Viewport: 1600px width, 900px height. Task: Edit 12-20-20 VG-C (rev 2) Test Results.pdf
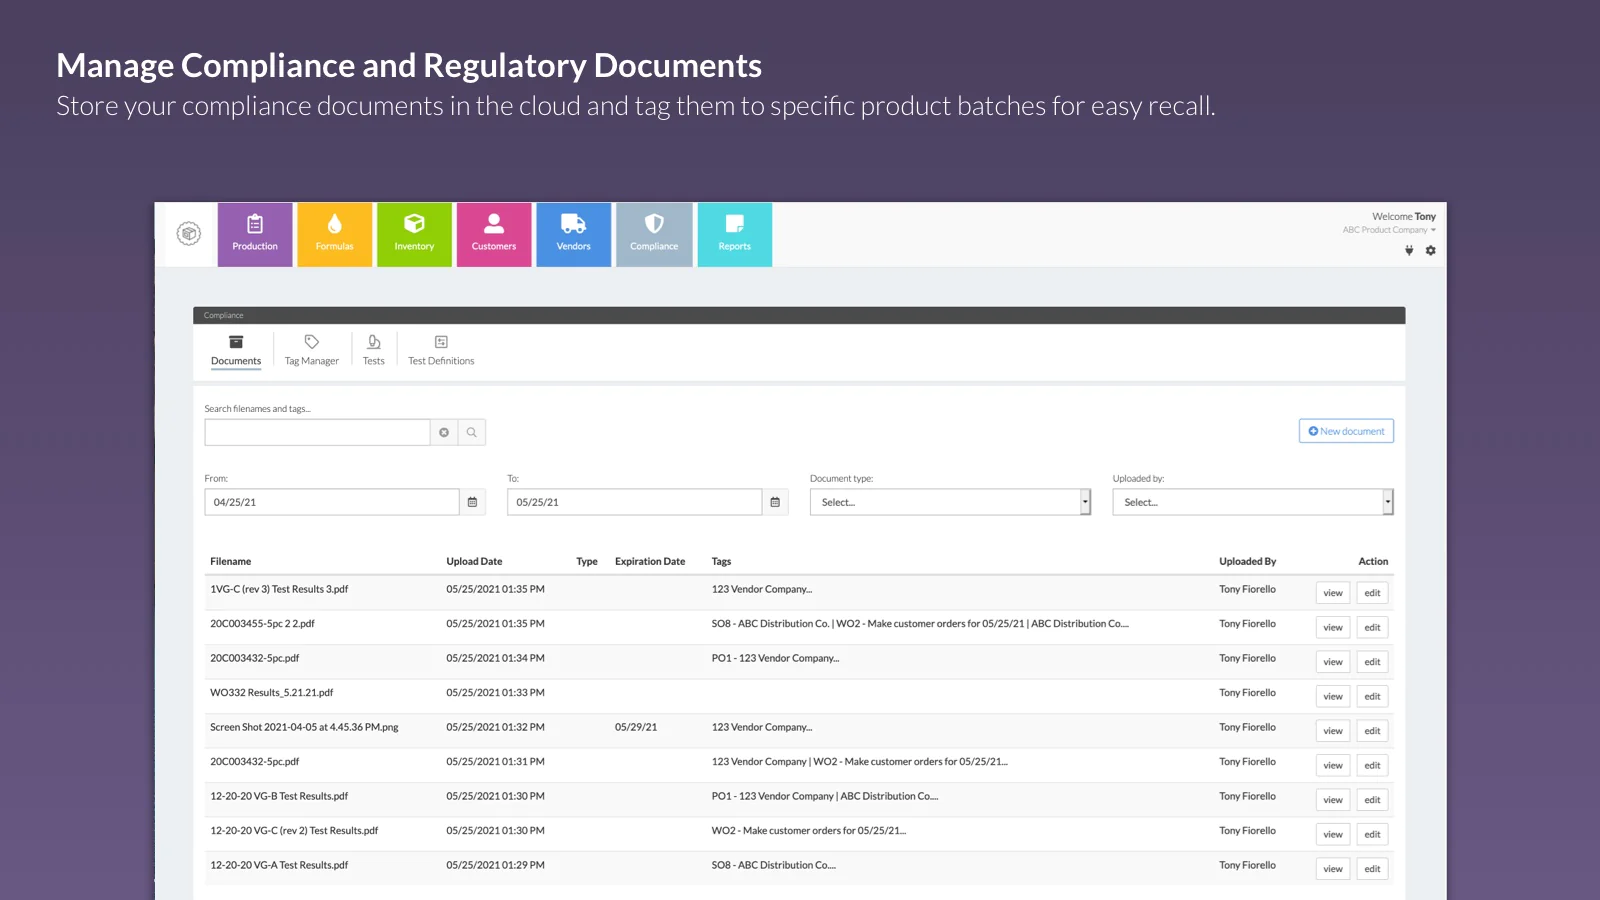click(1372, 835)
